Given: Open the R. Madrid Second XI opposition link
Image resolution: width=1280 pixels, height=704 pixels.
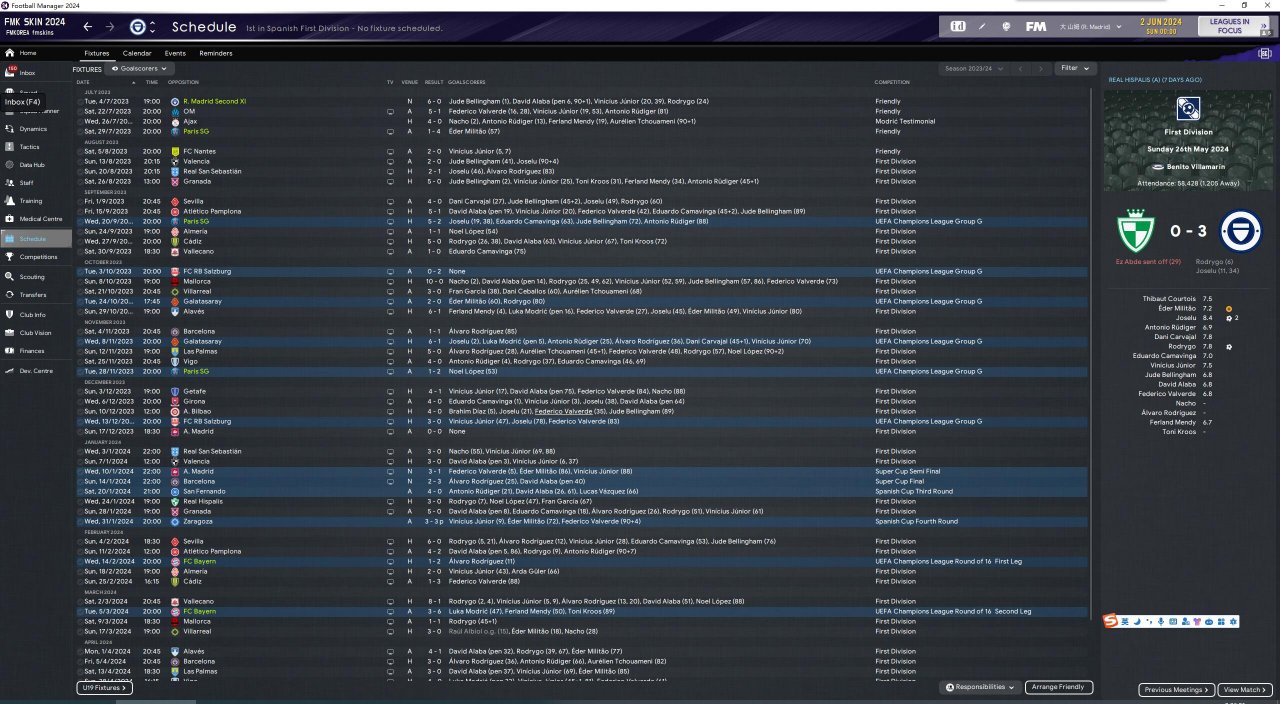Looking at the screenshot, I should (214, 101).
